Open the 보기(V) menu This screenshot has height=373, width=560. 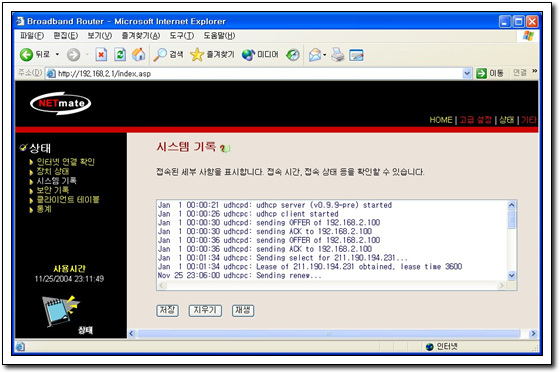(x=100, y=36)
